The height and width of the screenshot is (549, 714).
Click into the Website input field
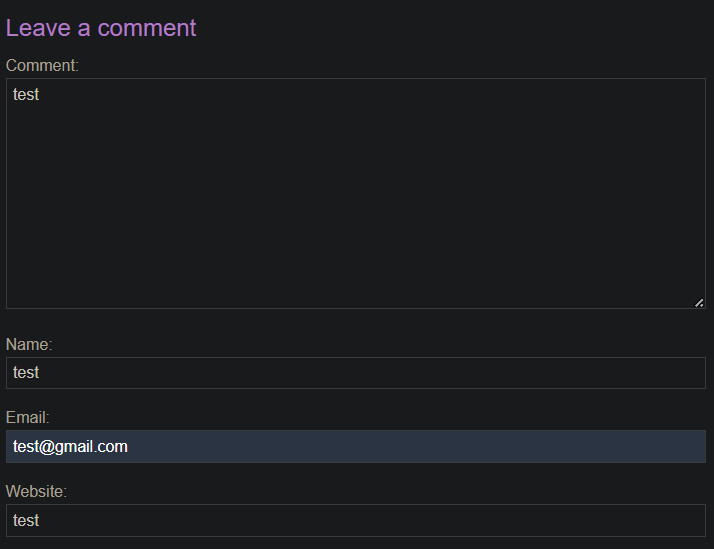[x=356, y=520]
